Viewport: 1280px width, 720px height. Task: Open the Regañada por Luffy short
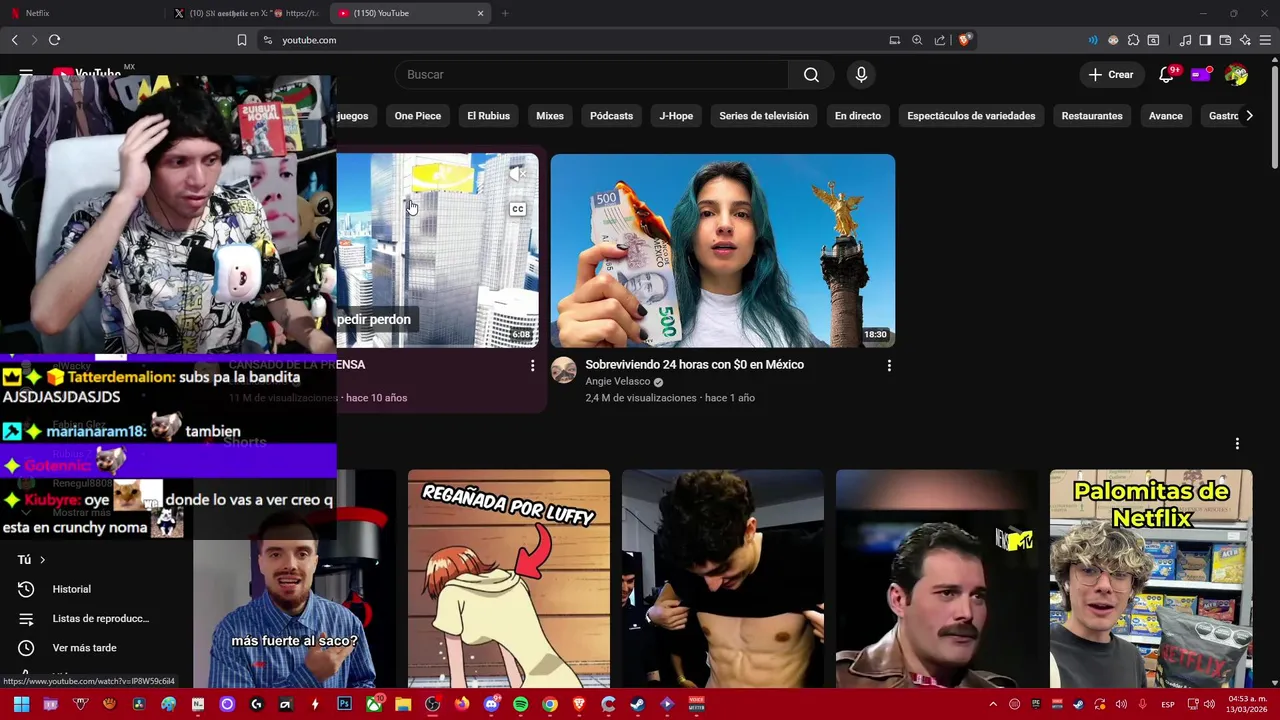coord(509,579)
